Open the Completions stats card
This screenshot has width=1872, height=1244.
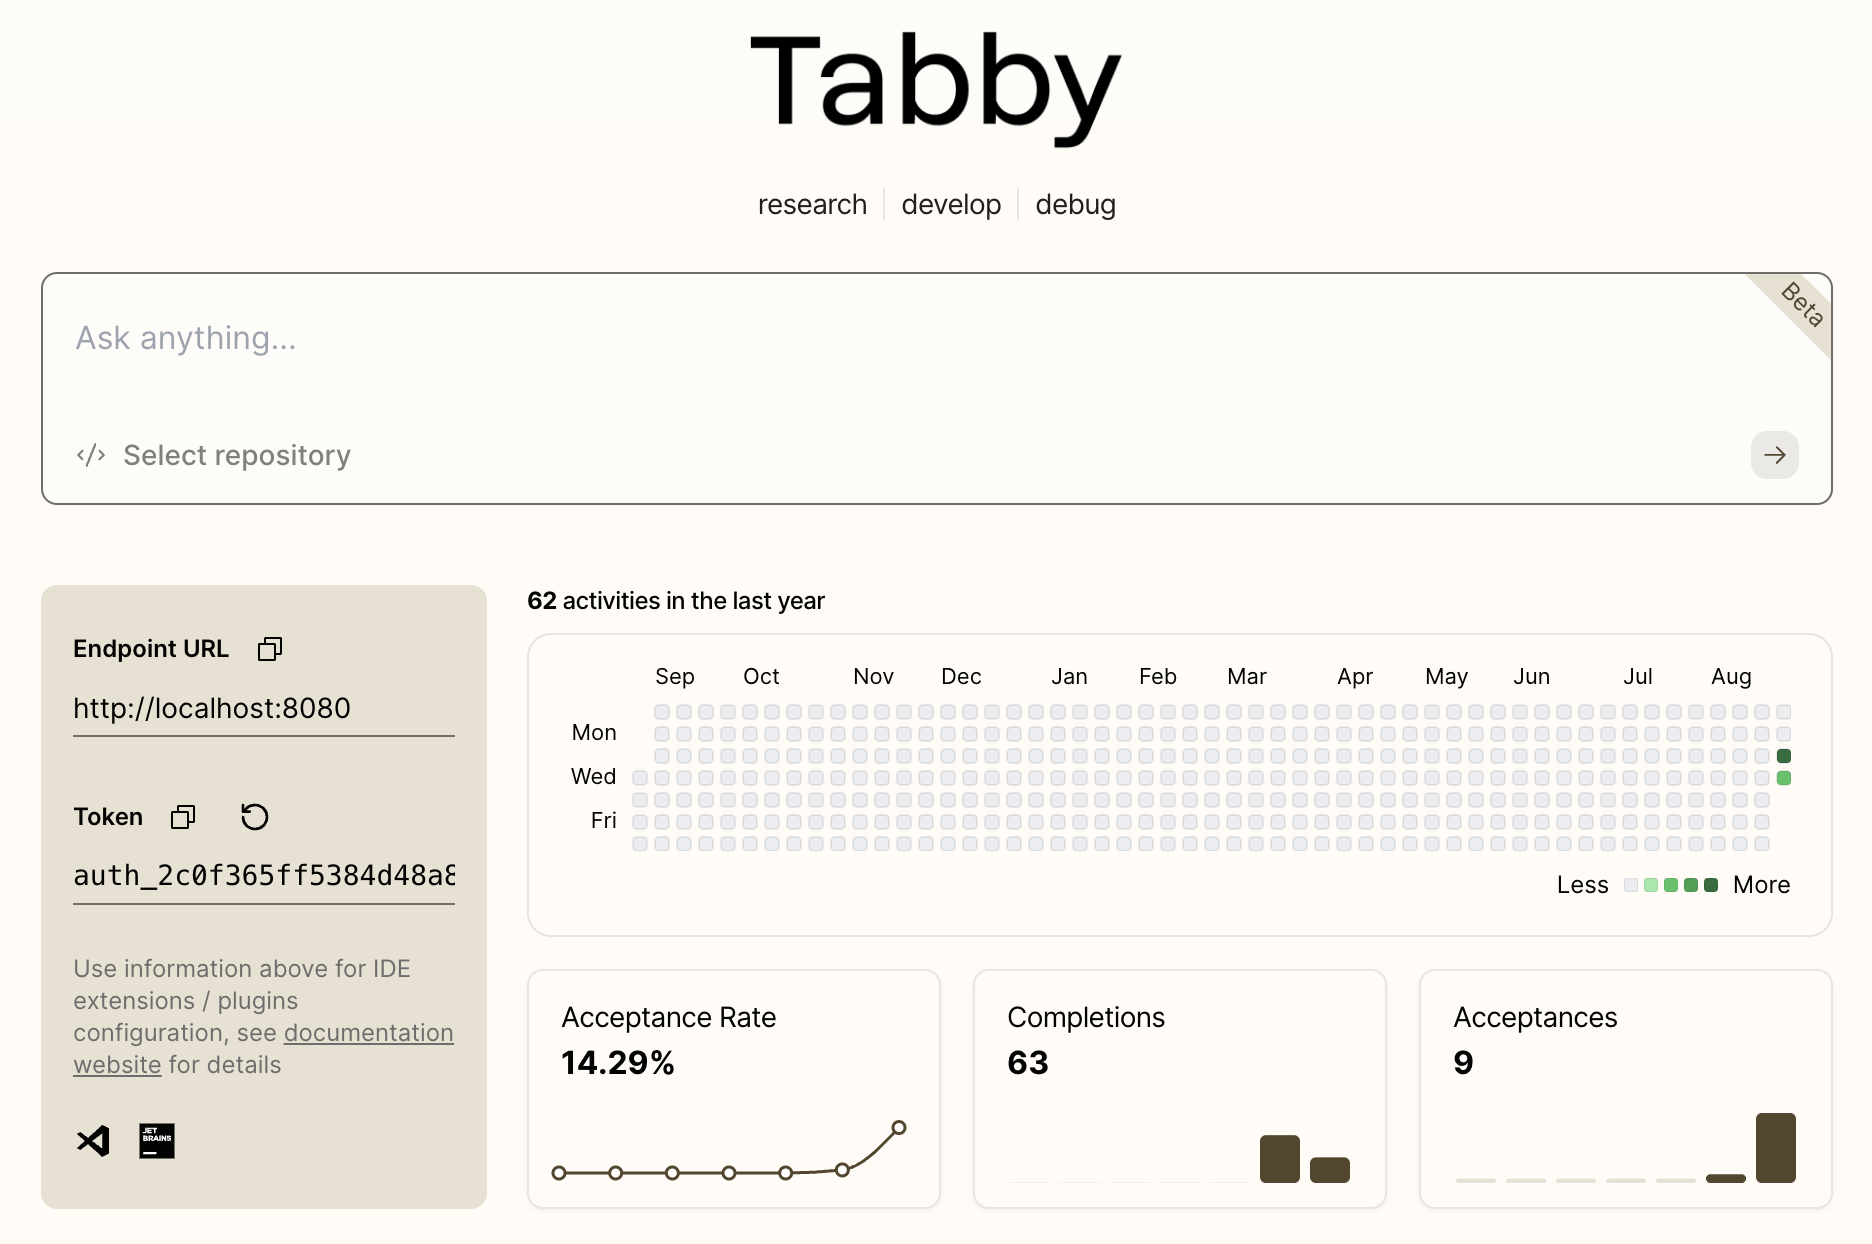click(1179, 1040)
